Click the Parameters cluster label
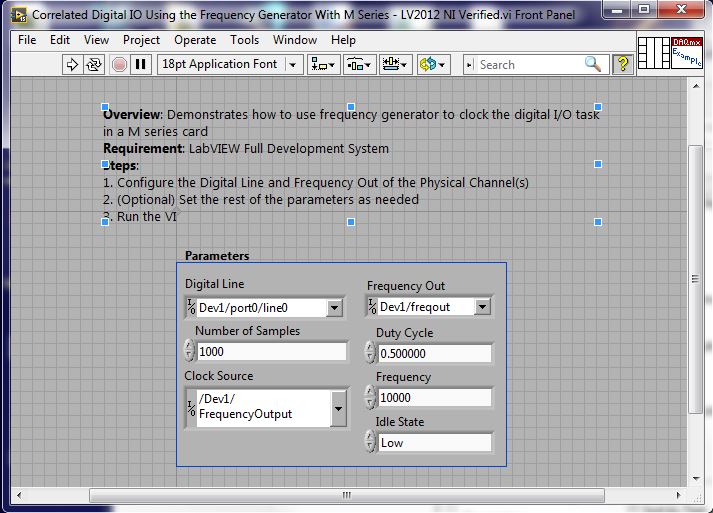Image resolution: width=713 pixels, height=513 pixels. [217, 256]
